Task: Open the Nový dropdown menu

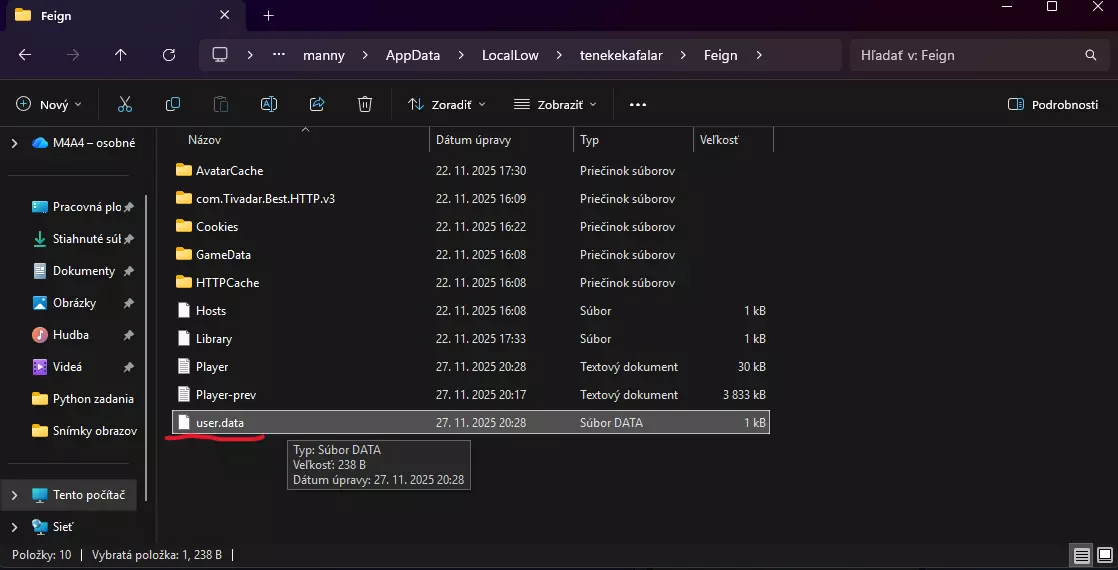Action: click(49, 104)
